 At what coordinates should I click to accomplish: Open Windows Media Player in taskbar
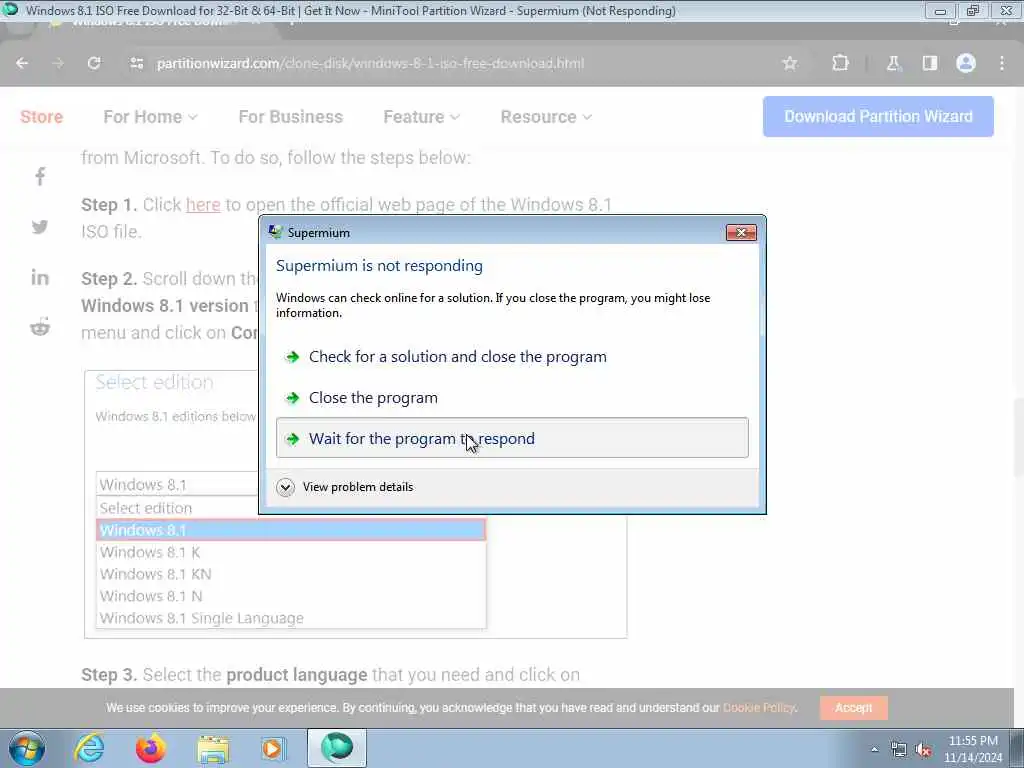pyautogui.click(x=273, y=748)
